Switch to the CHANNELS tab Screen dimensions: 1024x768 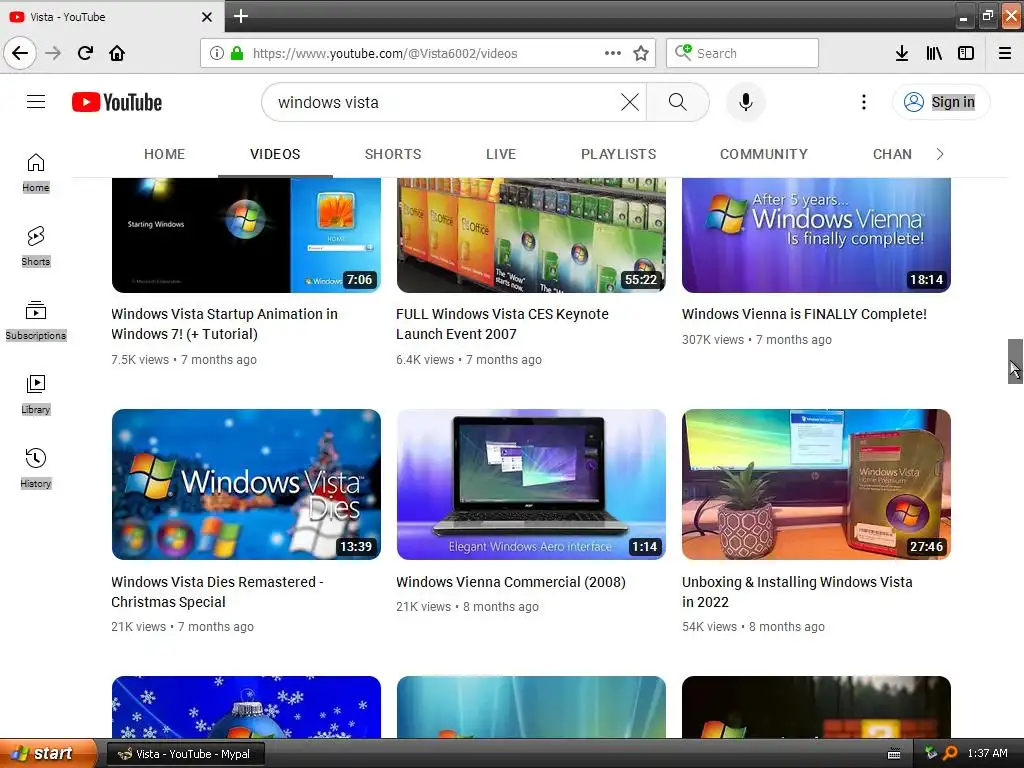[x=892, y=154]
